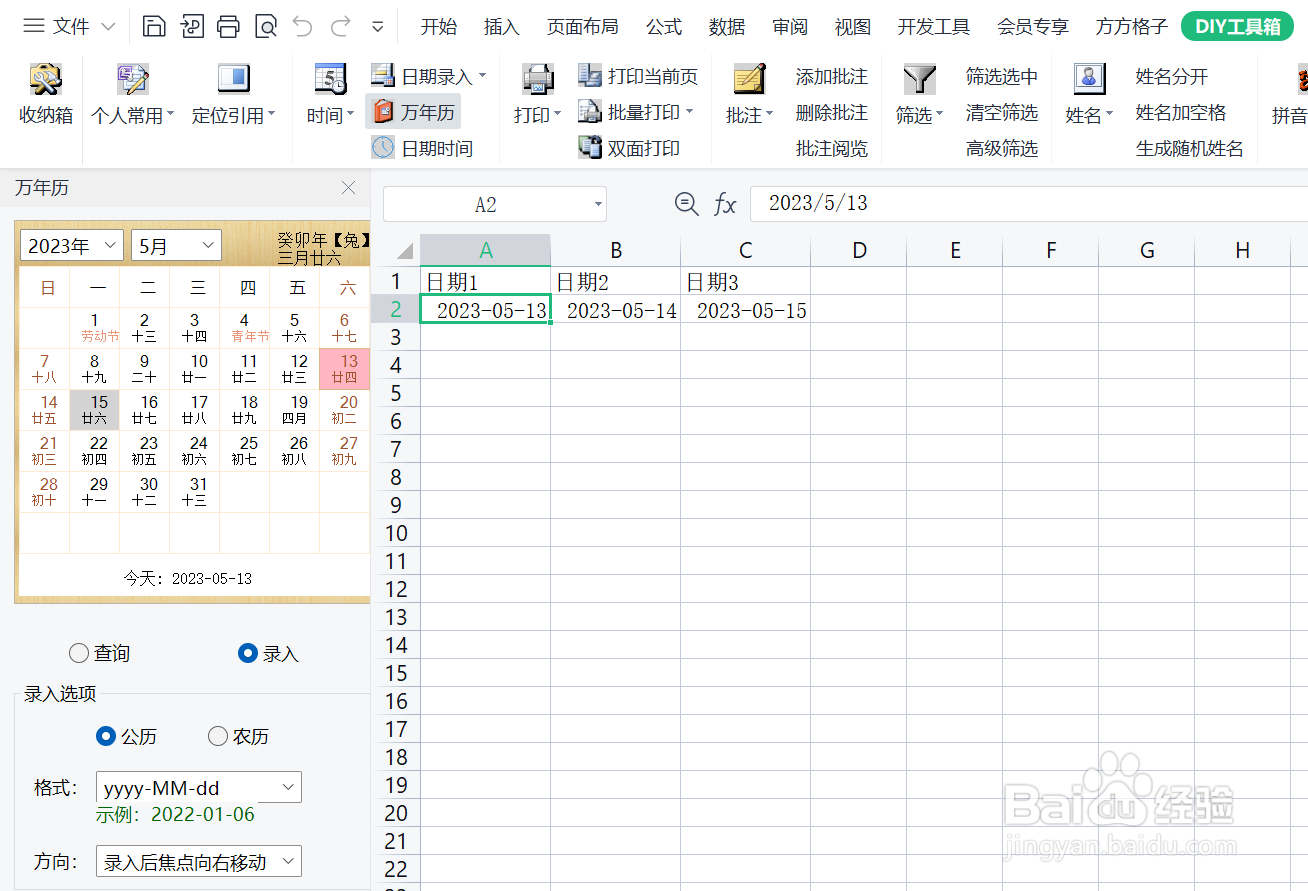Click 今天: 2023-05-13 in calendar

(x=188, y=578)
